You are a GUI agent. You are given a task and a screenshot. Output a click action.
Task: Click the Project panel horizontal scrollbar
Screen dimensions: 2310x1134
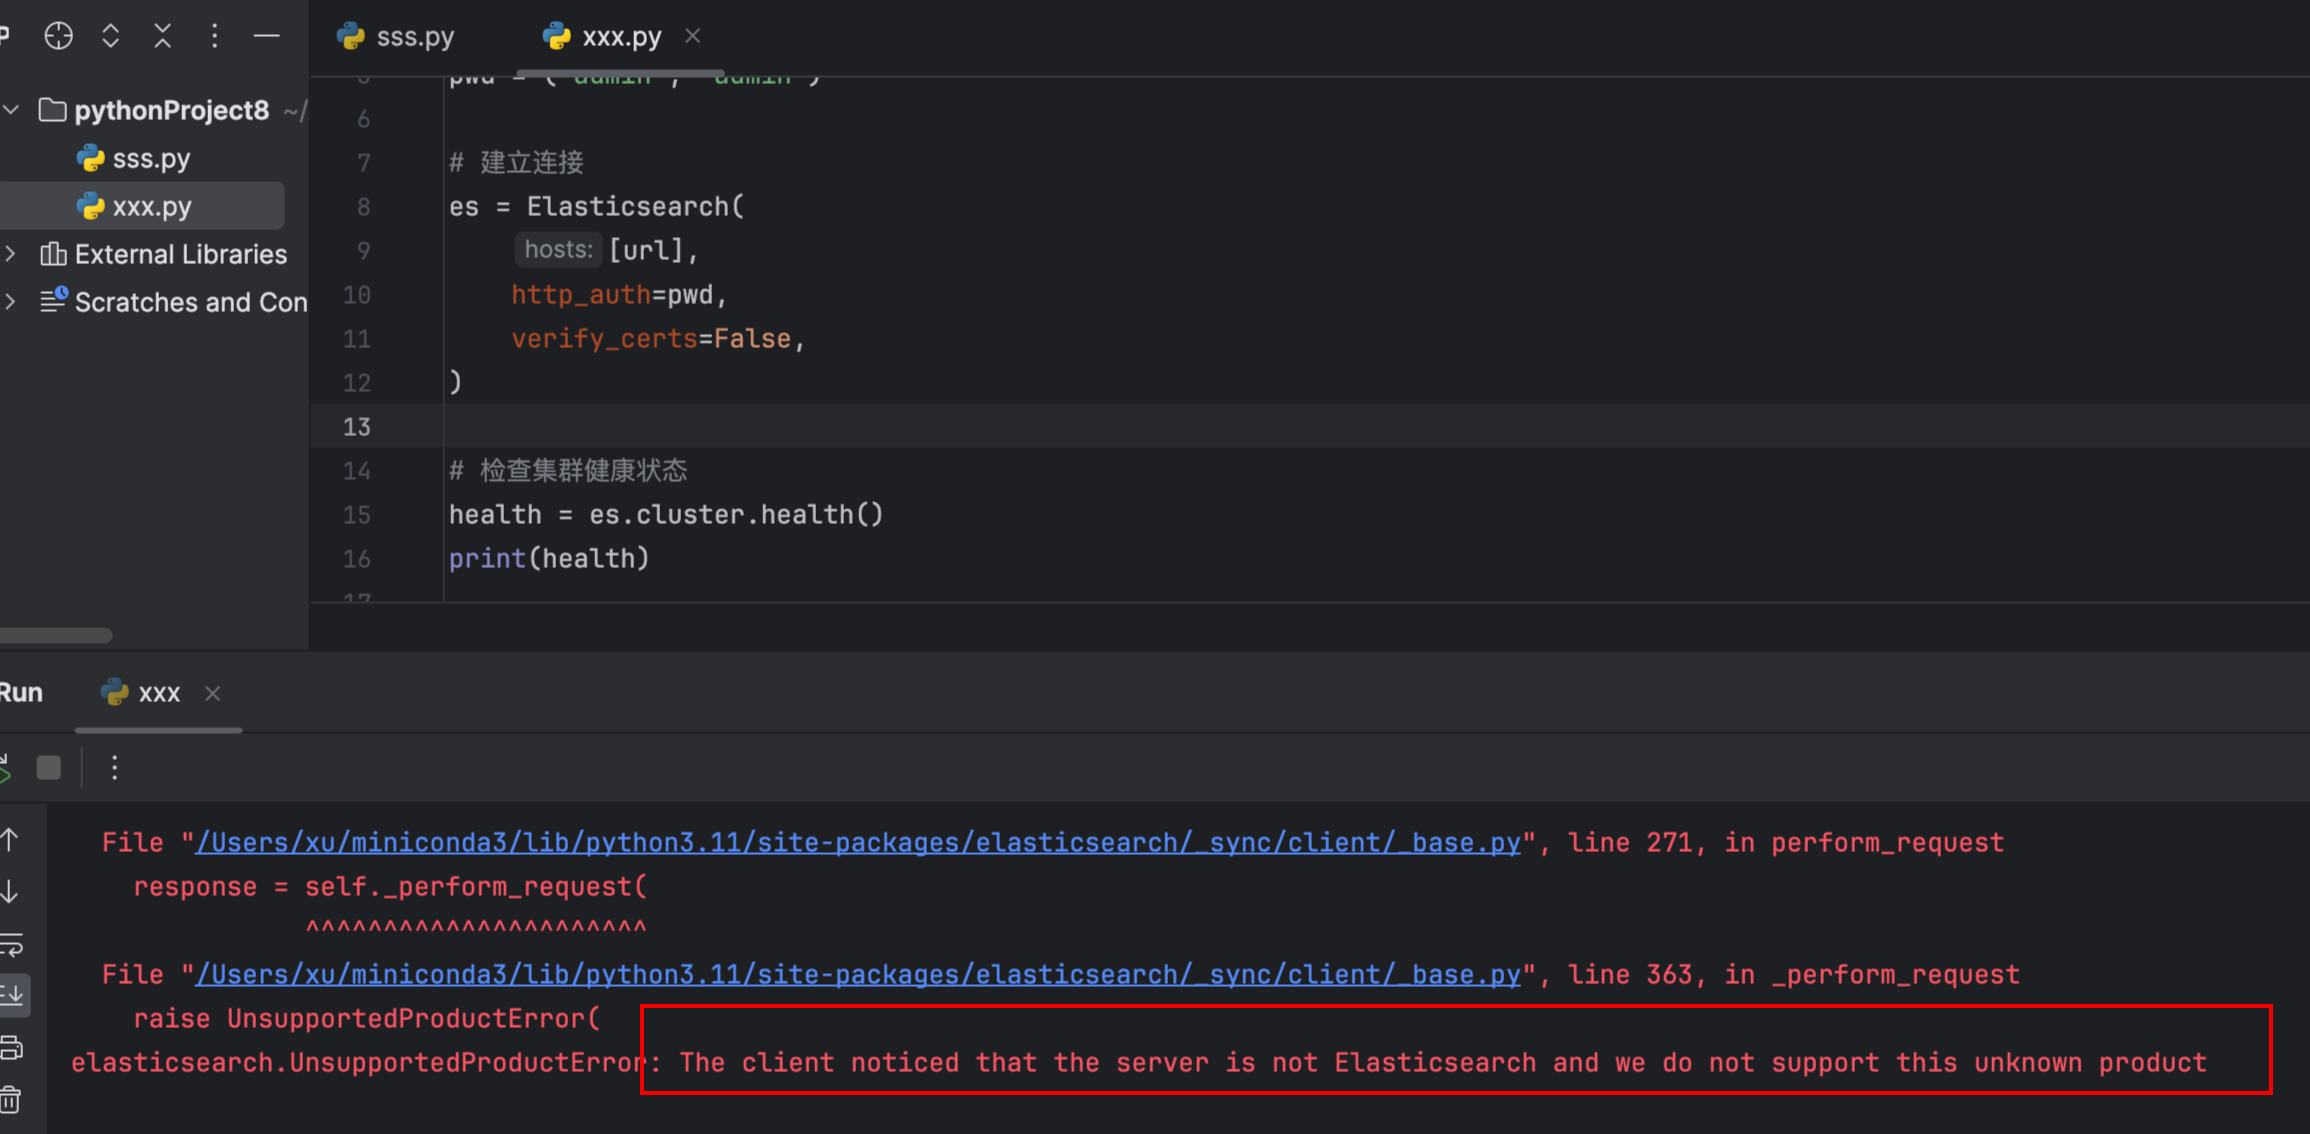point(55,635)
